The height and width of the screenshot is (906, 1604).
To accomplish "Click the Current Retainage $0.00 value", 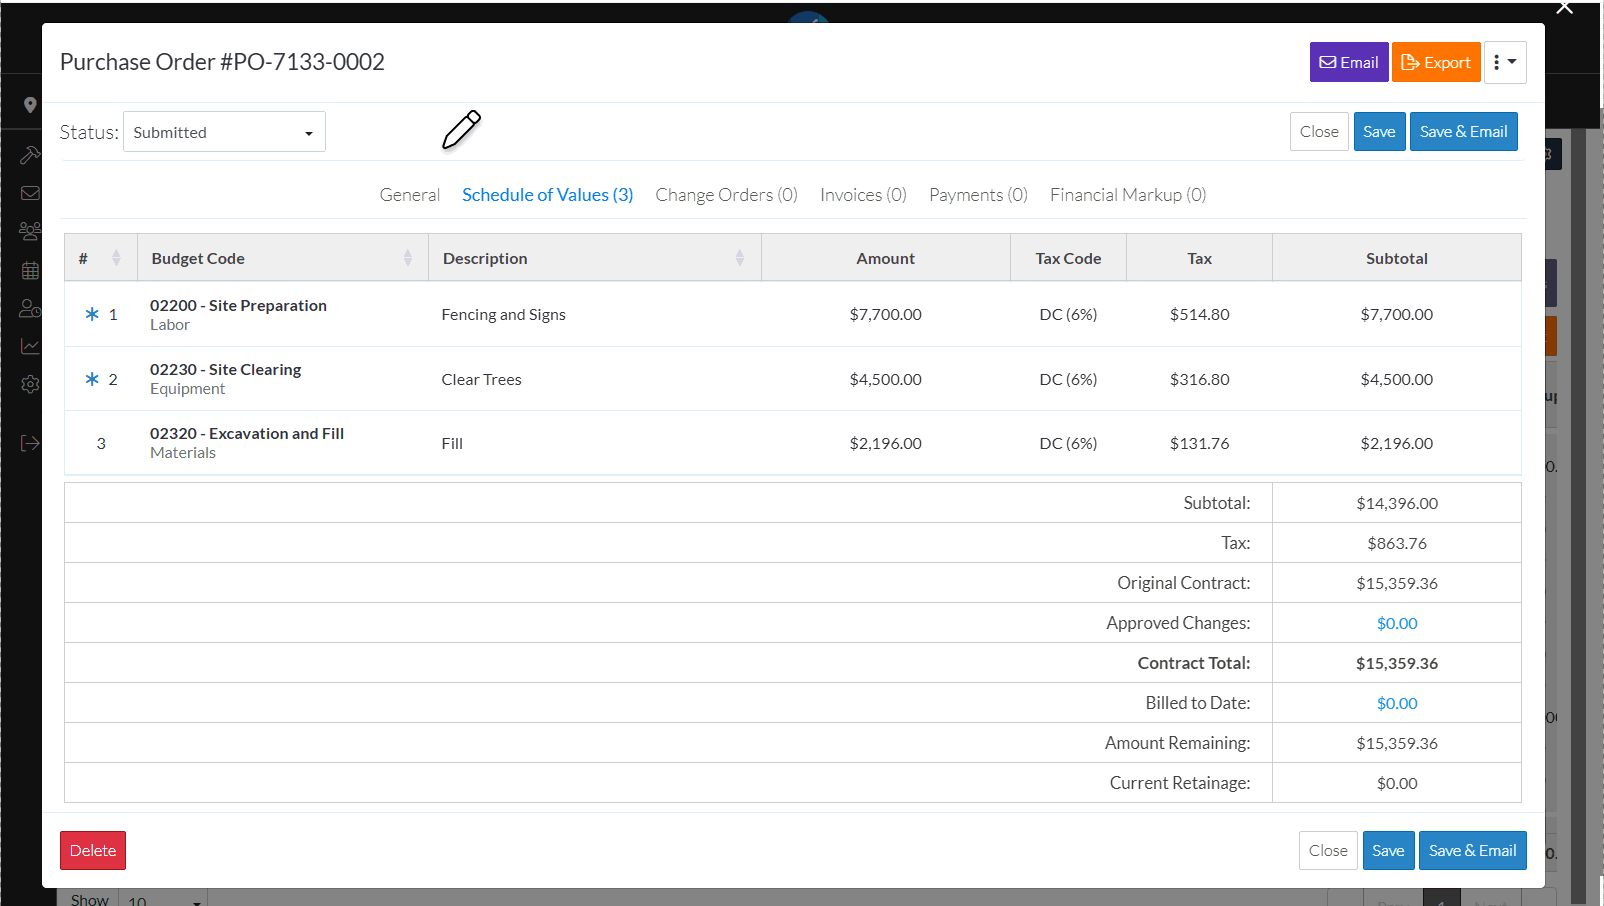I will [1397, 783].
